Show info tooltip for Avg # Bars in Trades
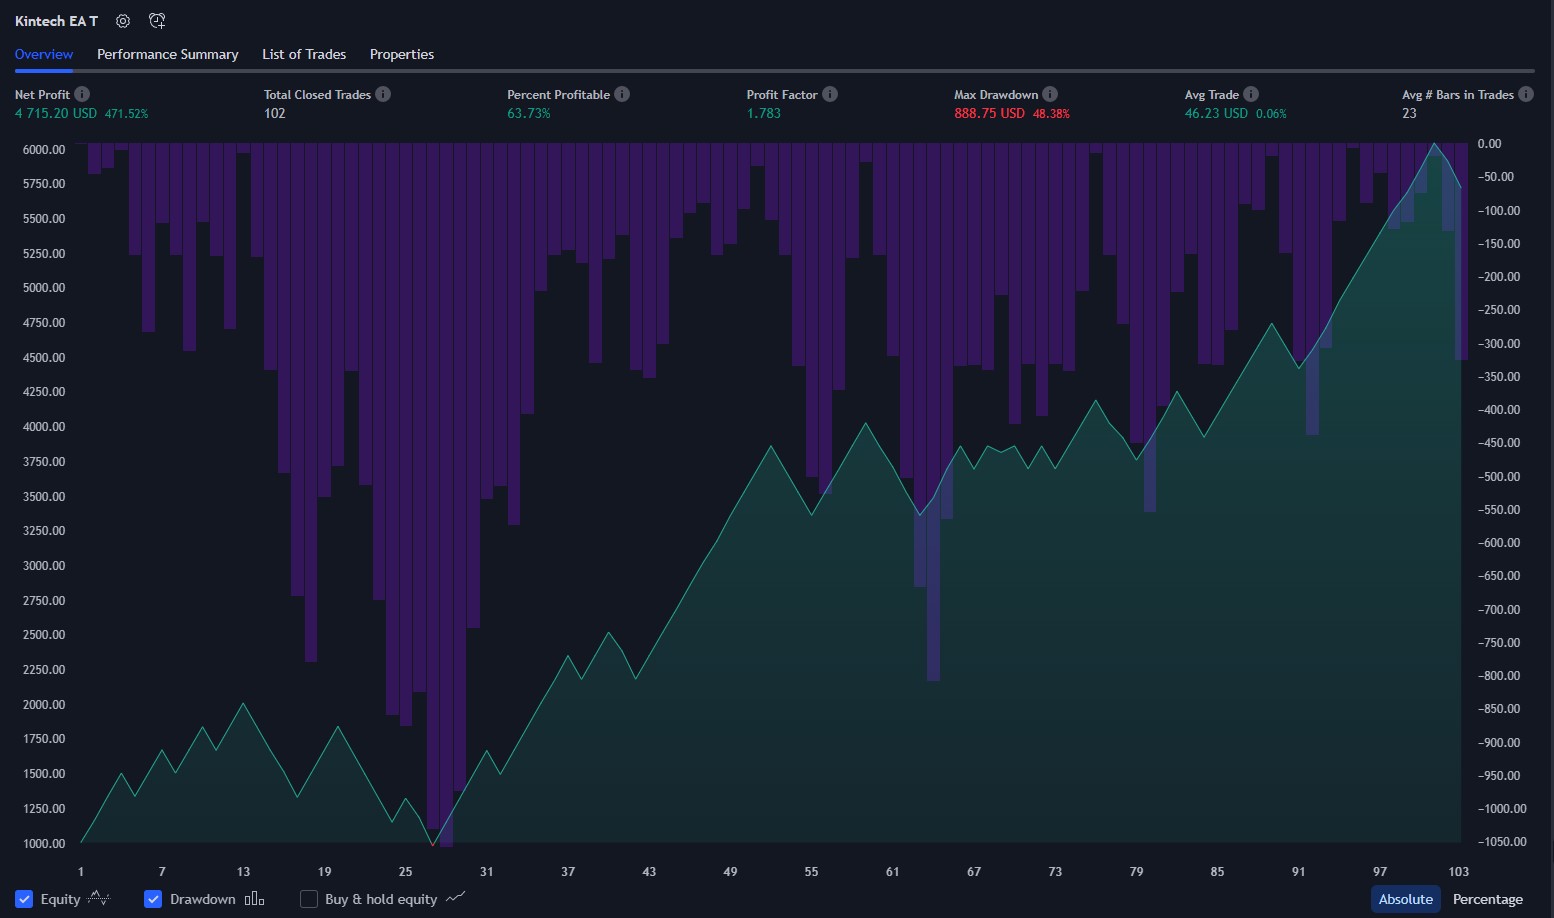 (x=1526, y=94)
